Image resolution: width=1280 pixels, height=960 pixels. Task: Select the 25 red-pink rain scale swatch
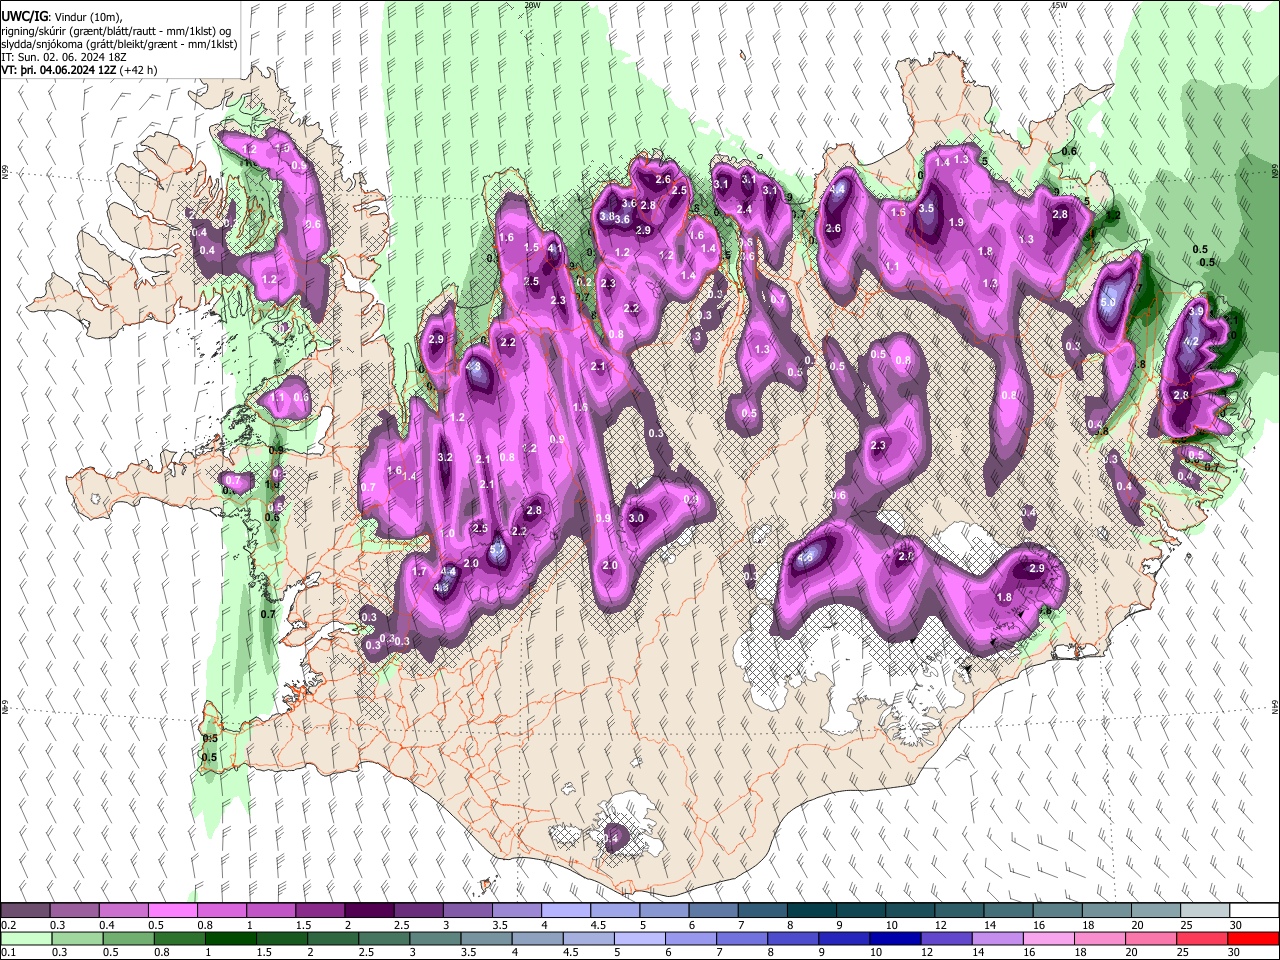[1203, 938]
